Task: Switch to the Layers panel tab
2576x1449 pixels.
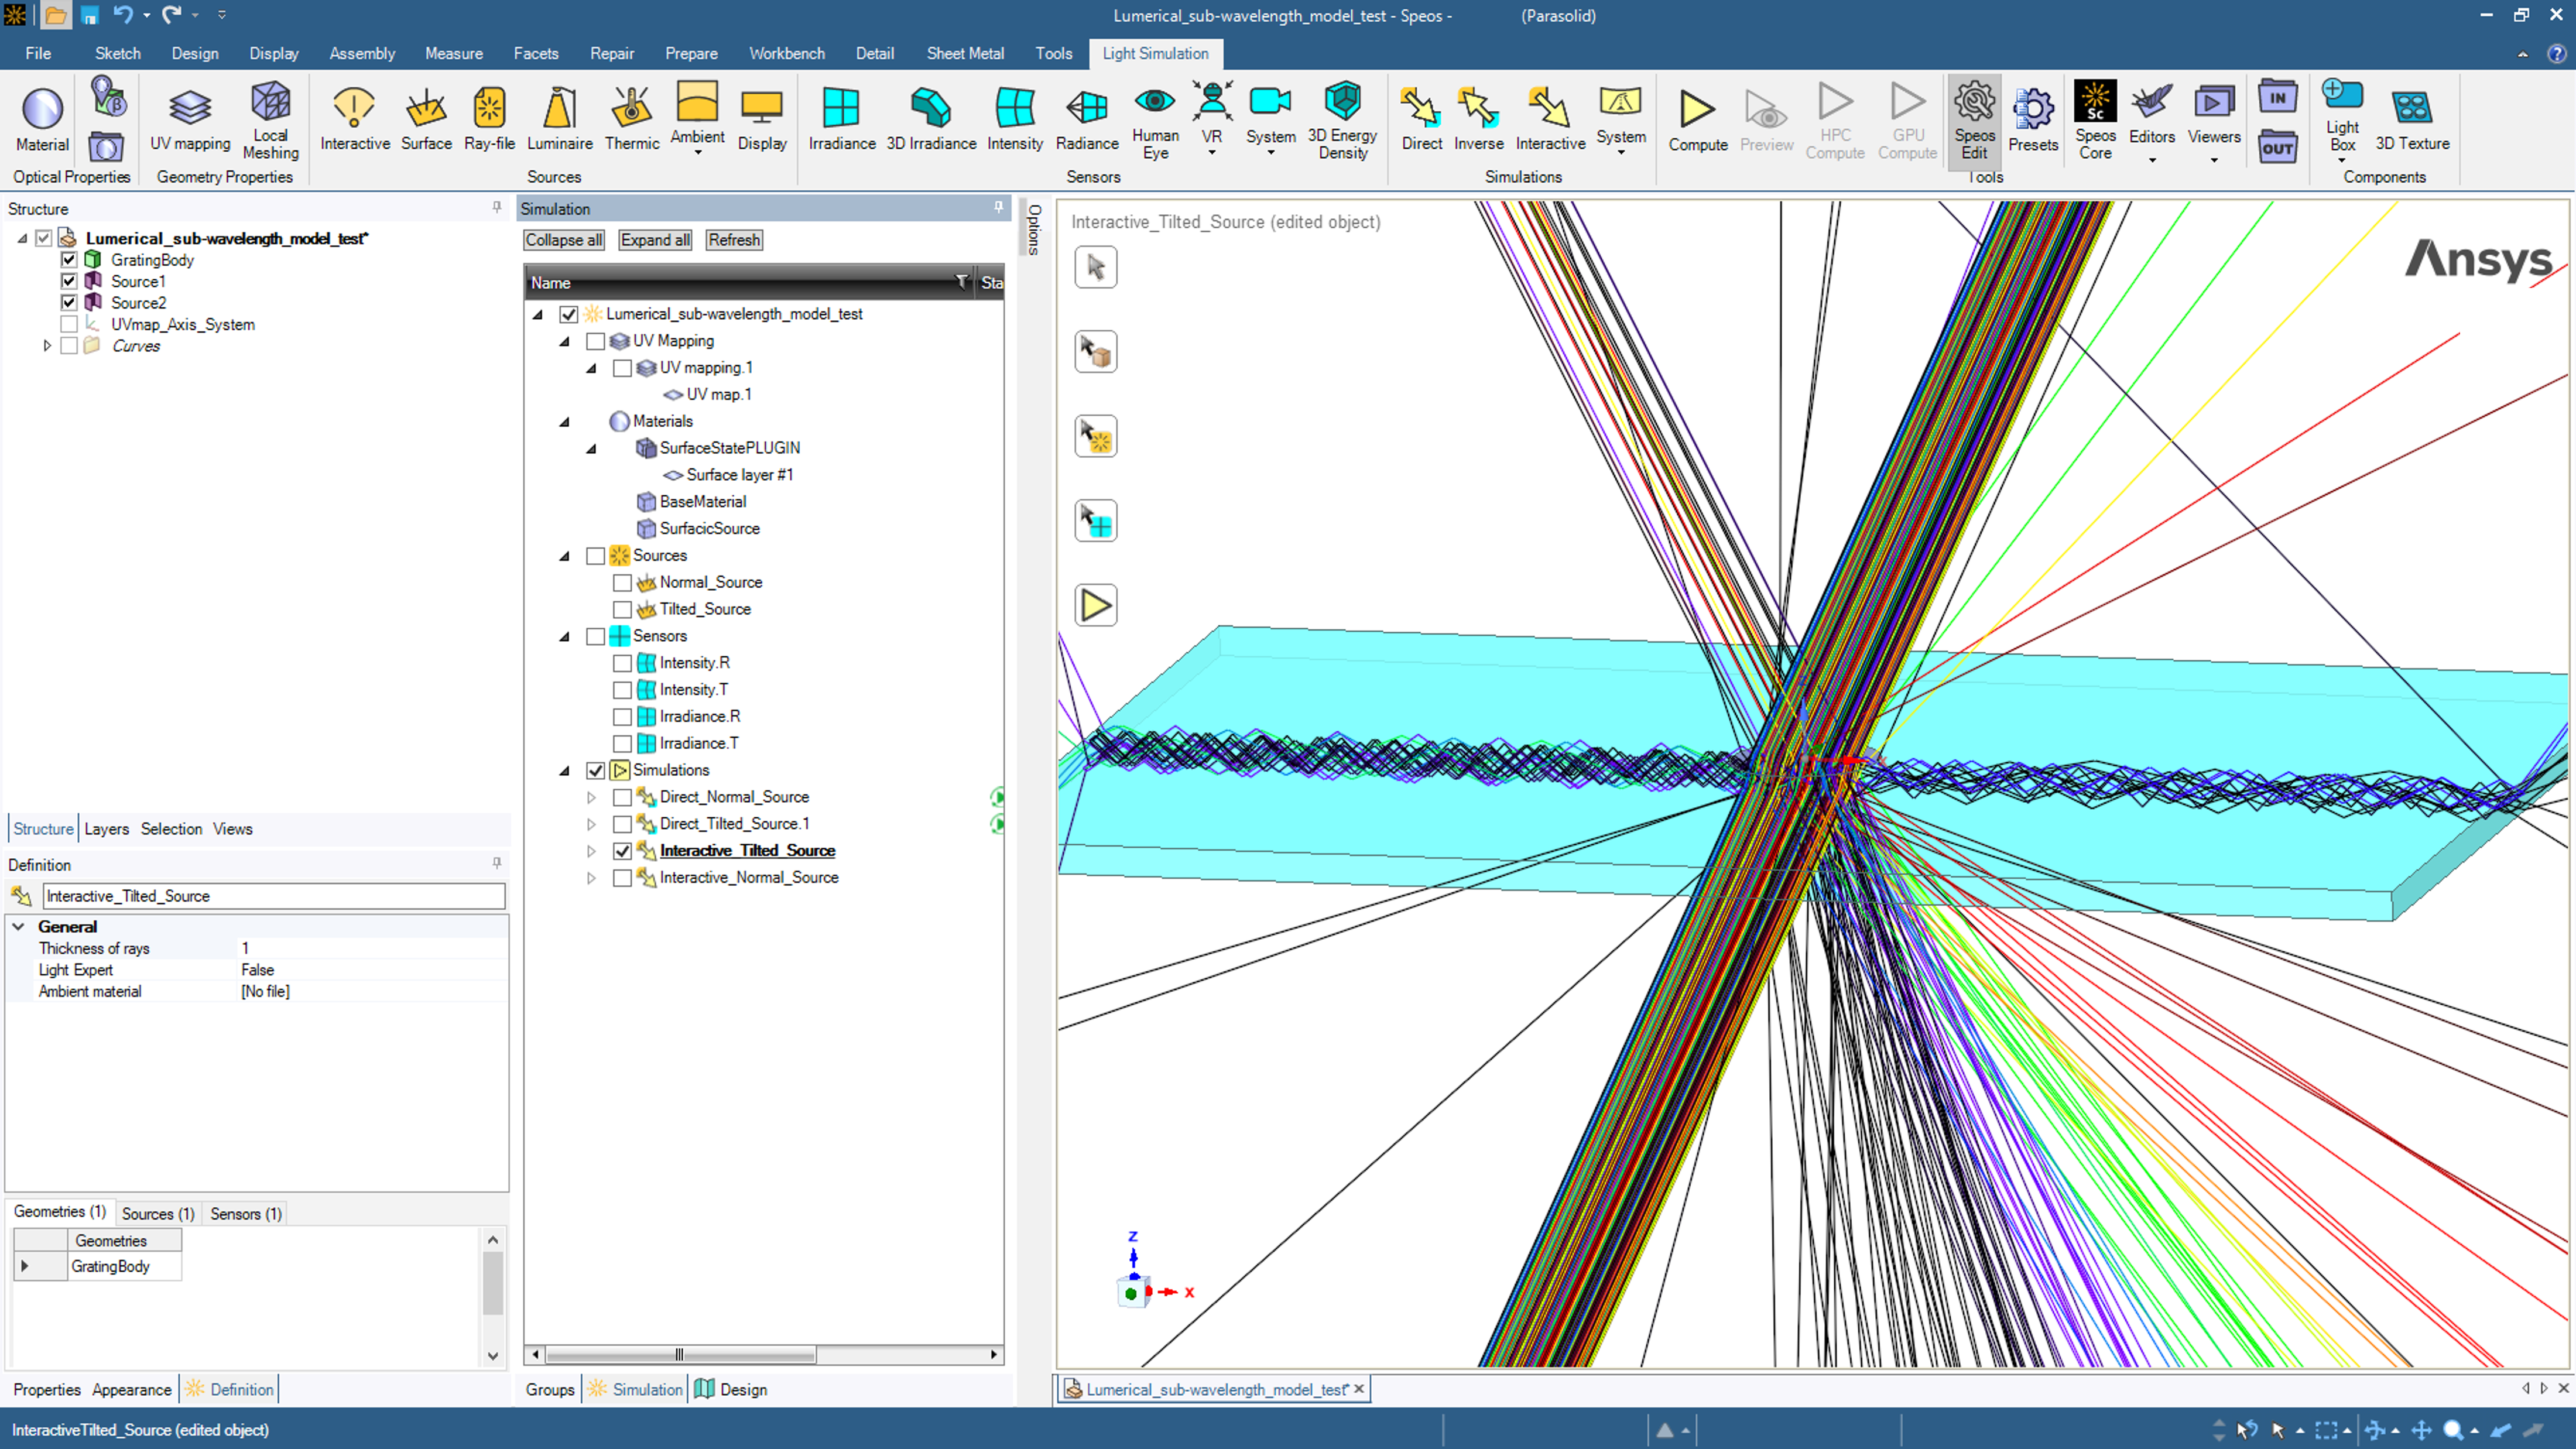Action: pos(106,829)
